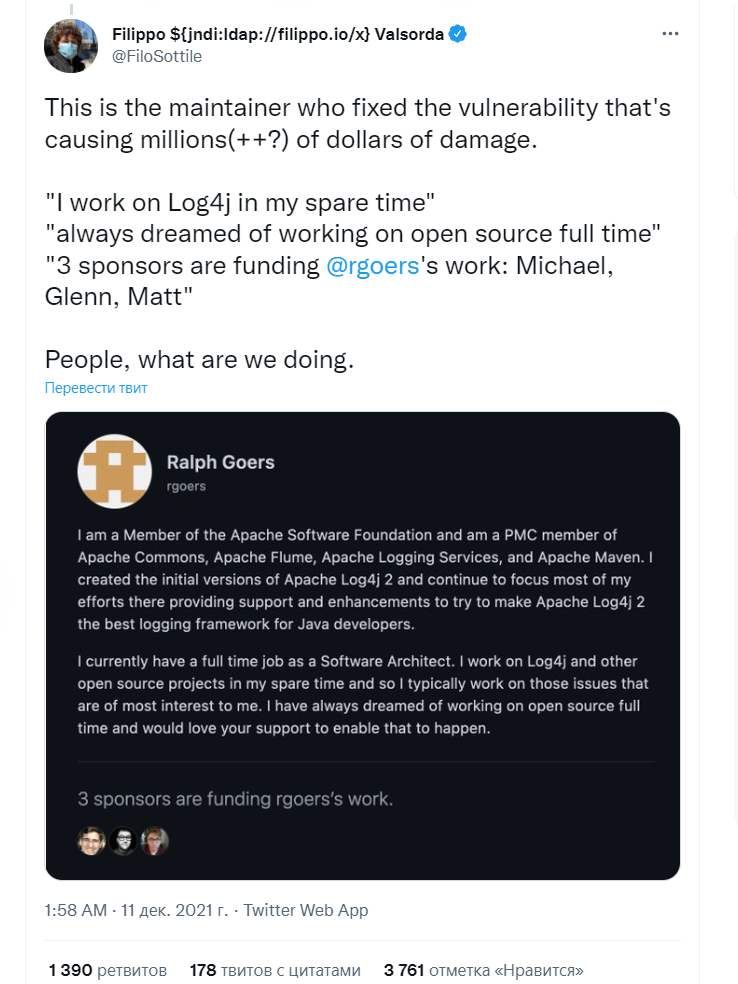Click Ralph Goers' pixel avatar icon
The height and width of the screenshot is (984, 738).
point(113,472)
